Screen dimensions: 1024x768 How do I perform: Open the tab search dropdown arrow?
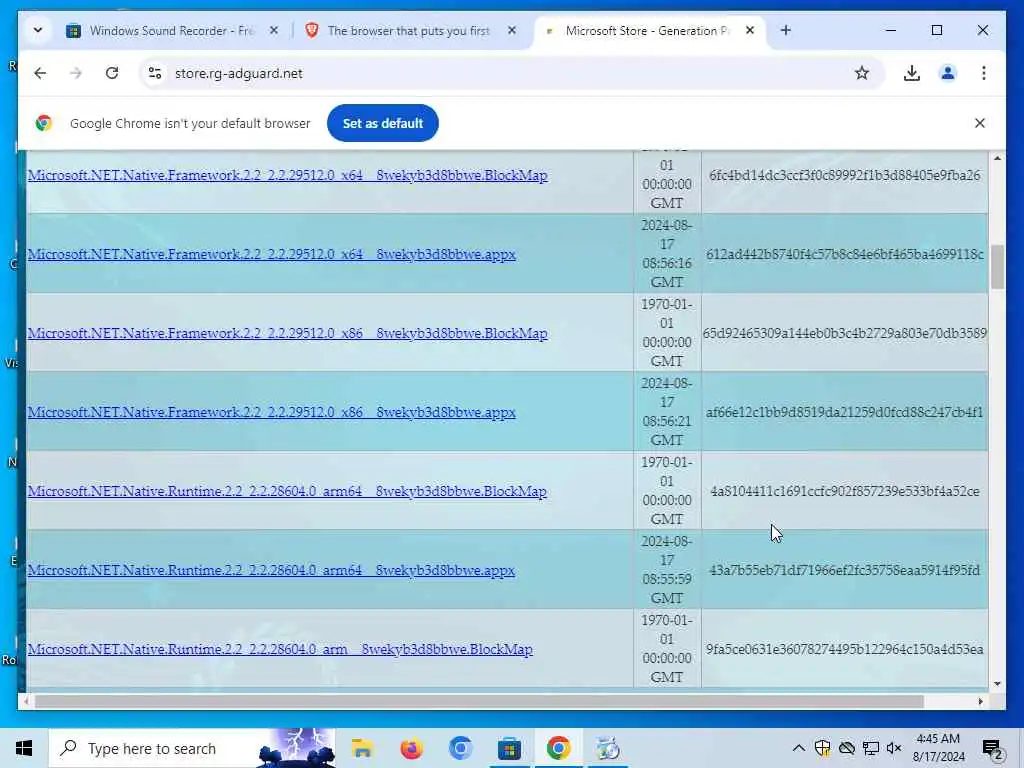(38, 30)
